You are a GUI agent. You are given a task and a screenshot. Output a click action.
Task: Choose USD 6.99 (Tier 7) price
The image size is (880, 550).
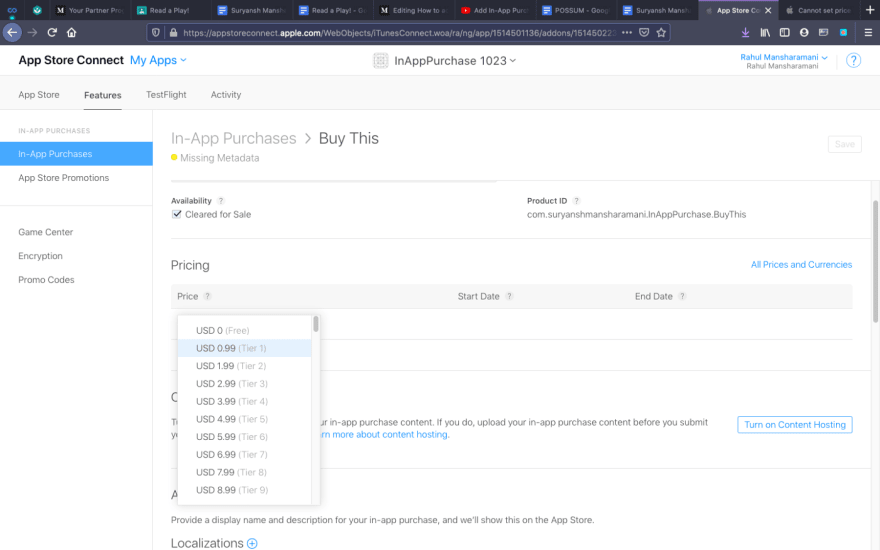point(244,455)
